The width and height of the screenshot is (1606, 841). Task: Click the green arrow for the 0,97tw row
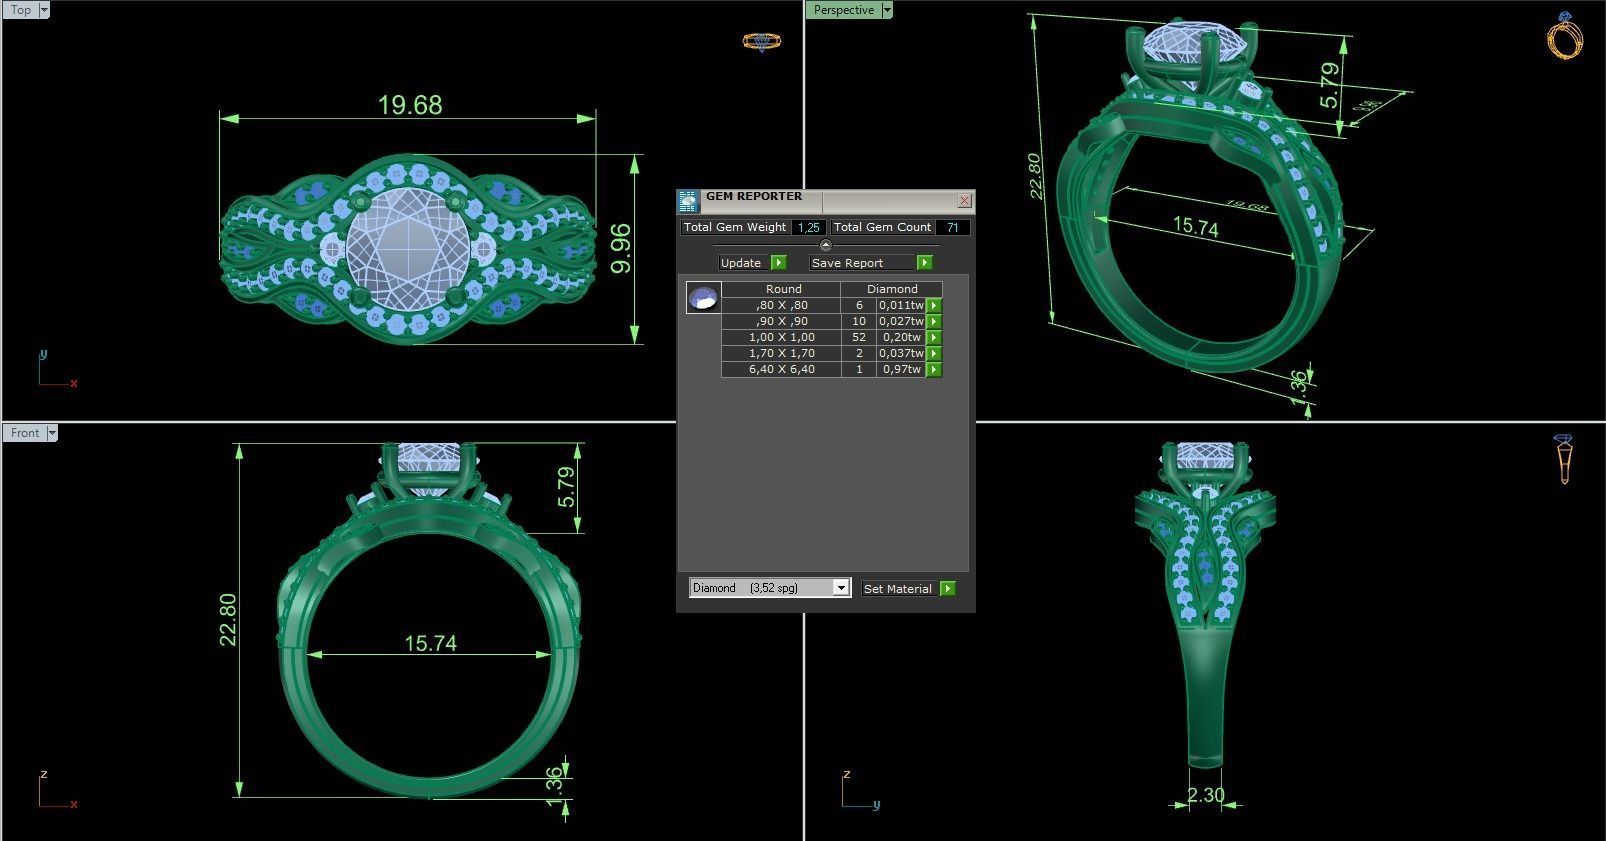click(x=934, y=369)
